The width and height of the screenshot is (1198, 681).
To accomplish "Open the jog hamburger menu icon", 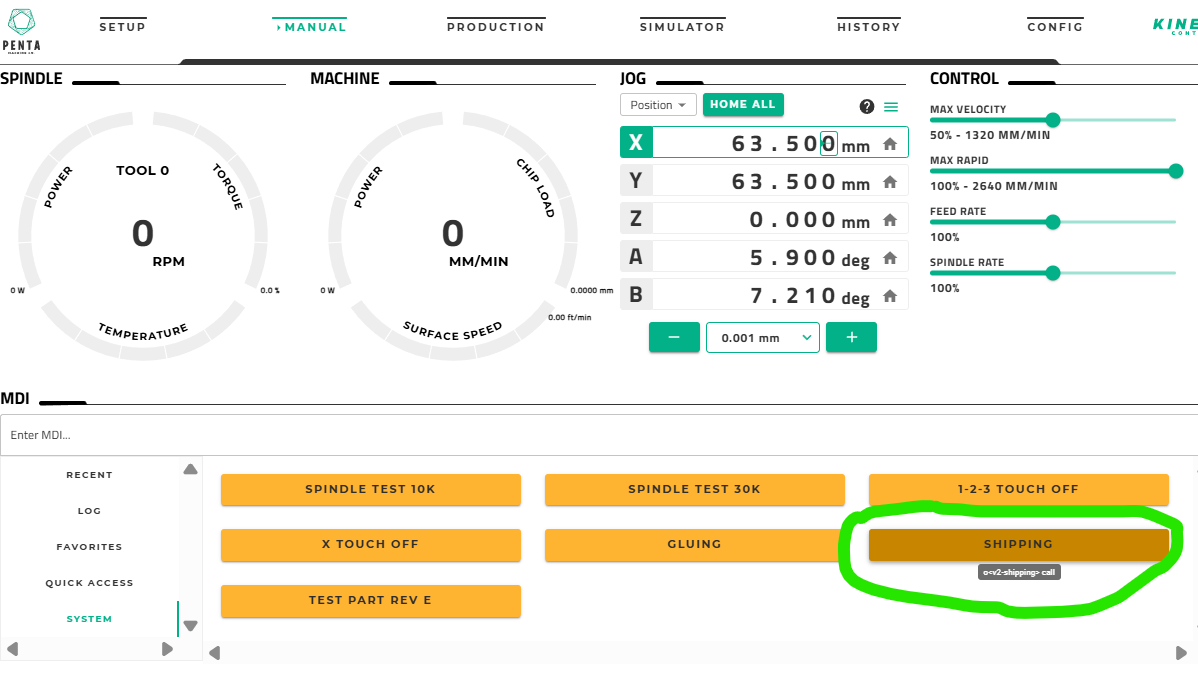I will pyautogui.click(x=891, y=107).
